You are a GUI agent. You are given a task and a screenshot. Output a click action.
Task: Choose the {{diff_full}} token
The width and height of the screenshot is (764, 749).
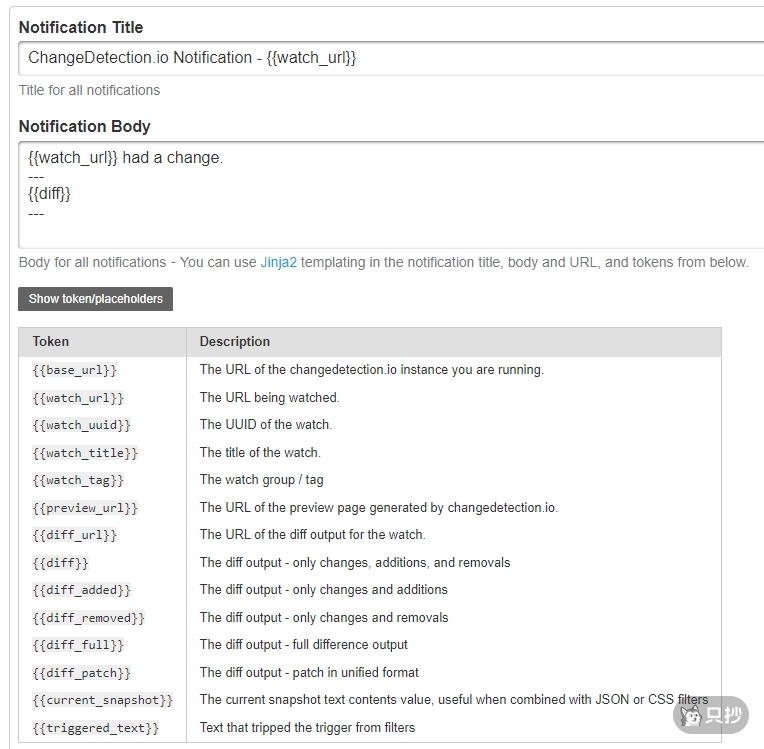[x=78, y=645]
